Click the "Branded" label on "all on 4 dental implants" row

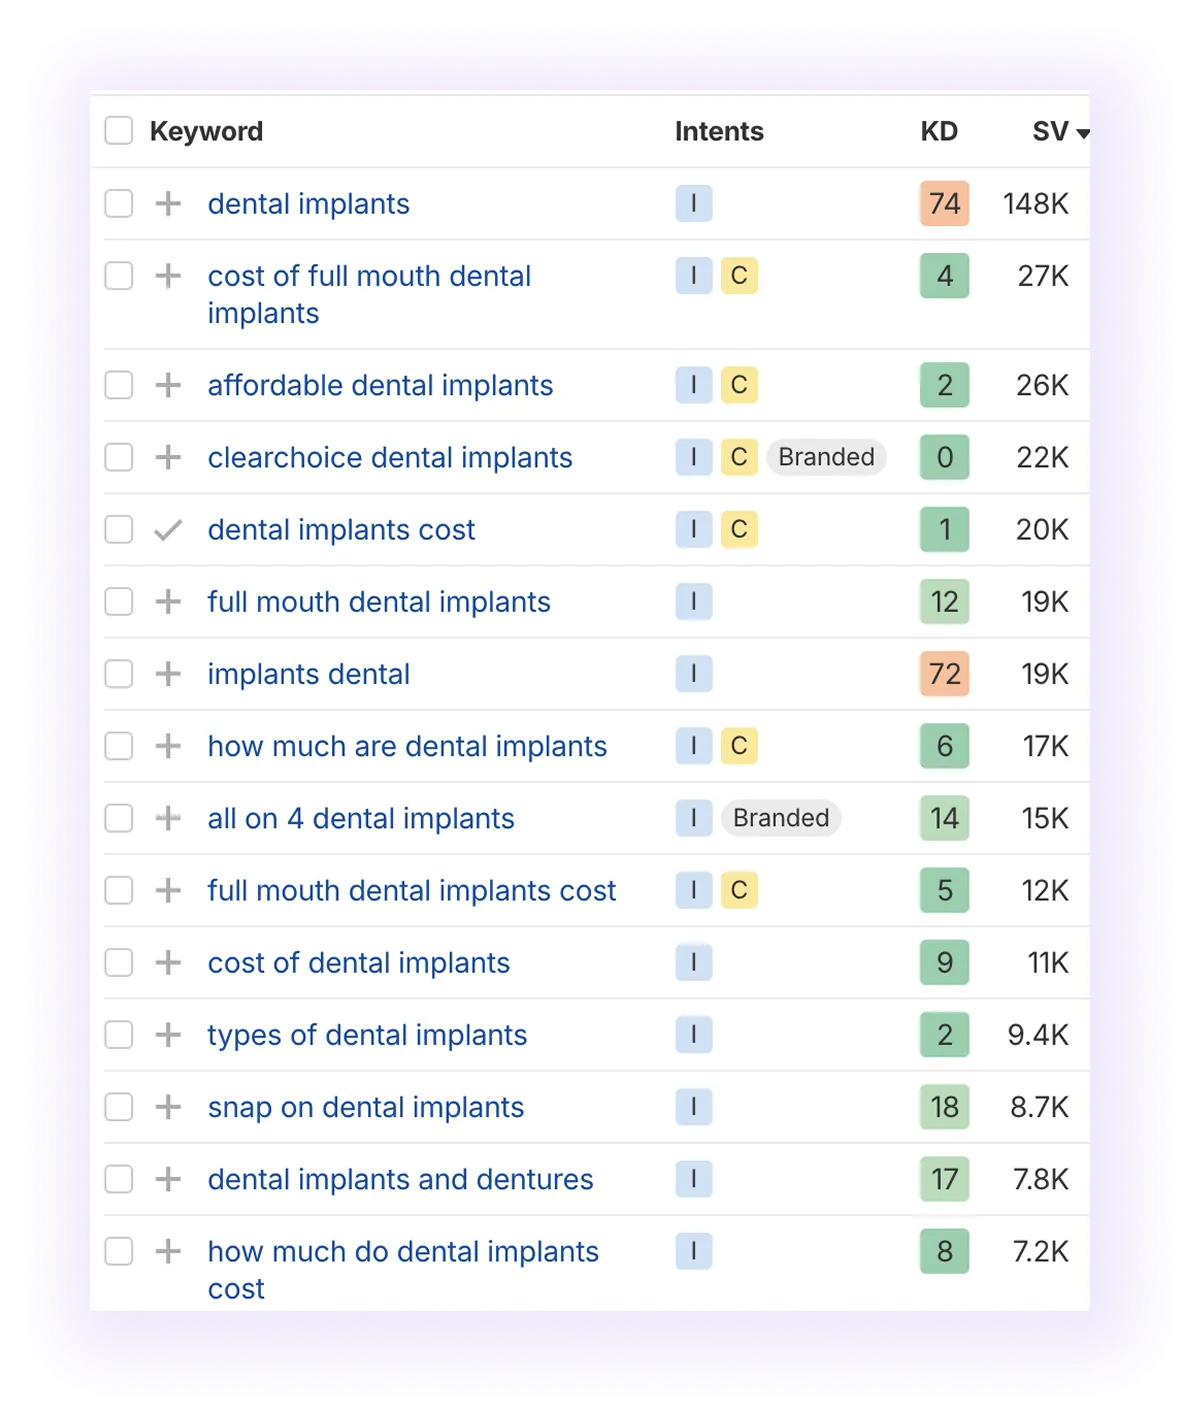[781, 818]
